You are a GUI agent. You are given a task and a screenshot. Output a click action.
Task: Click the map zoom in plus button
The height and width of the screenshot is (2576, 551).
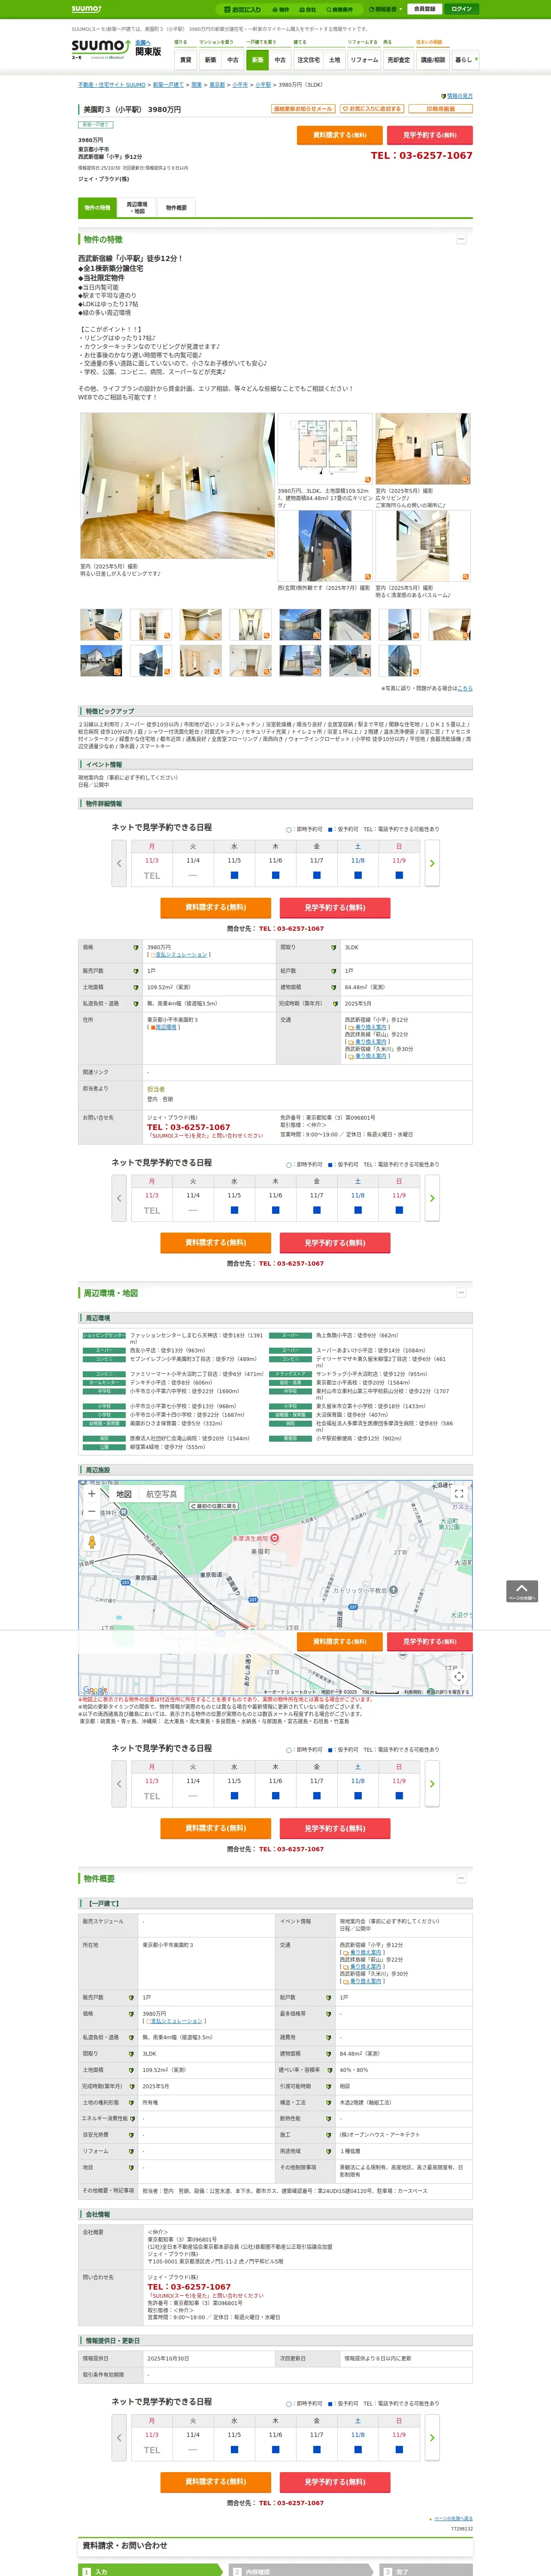[92, 1494]
